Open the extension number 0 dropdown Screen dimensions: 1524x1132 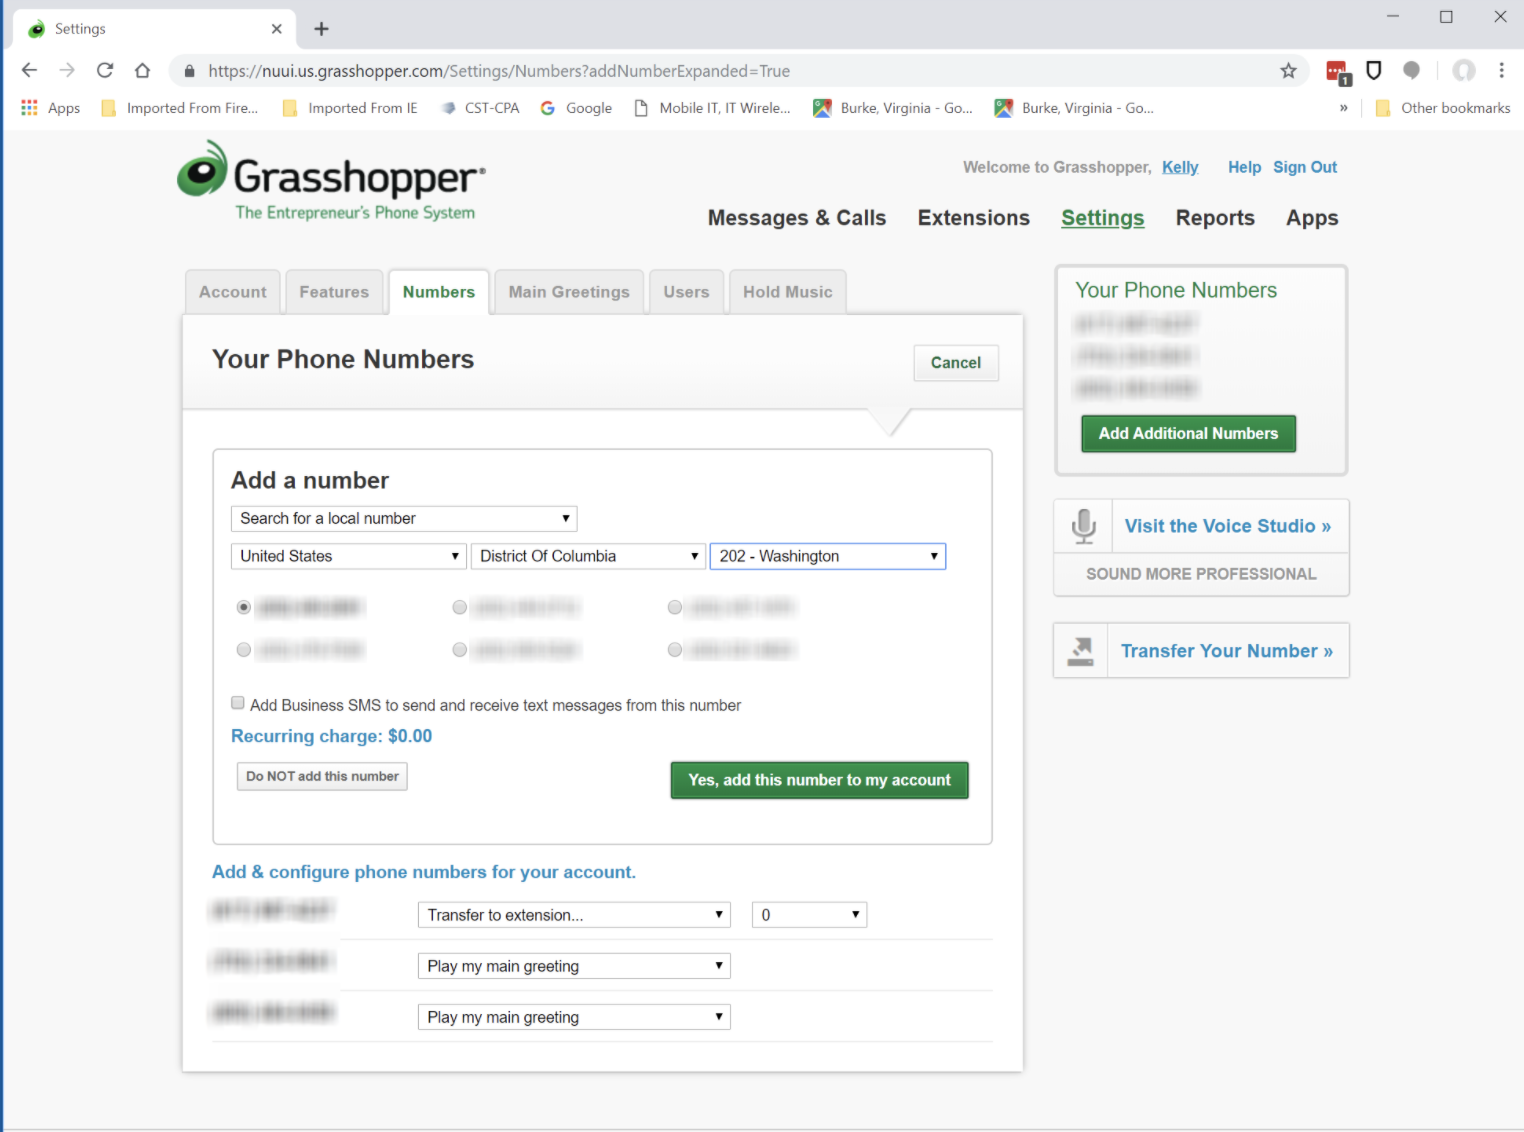coord(809,915)
